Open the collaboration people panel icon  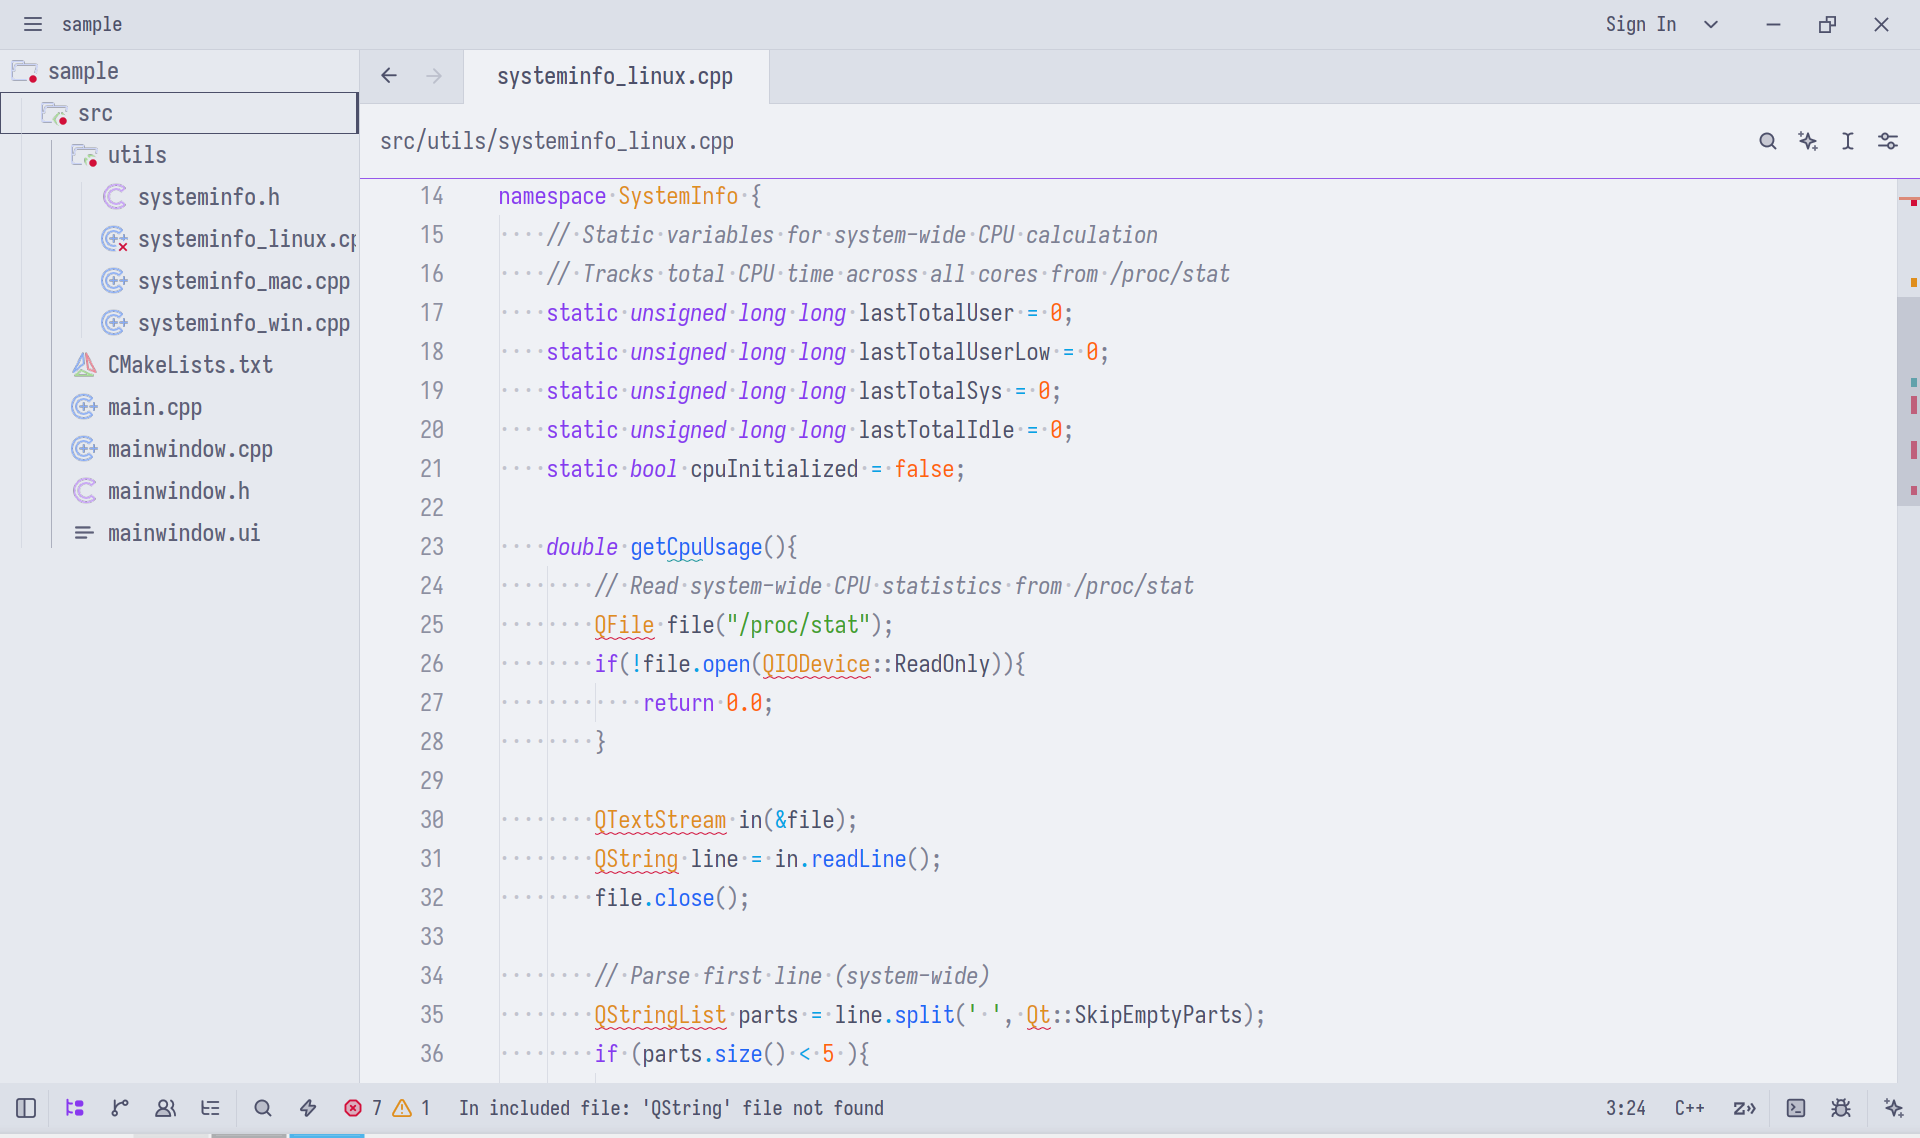coord(166,1108)
